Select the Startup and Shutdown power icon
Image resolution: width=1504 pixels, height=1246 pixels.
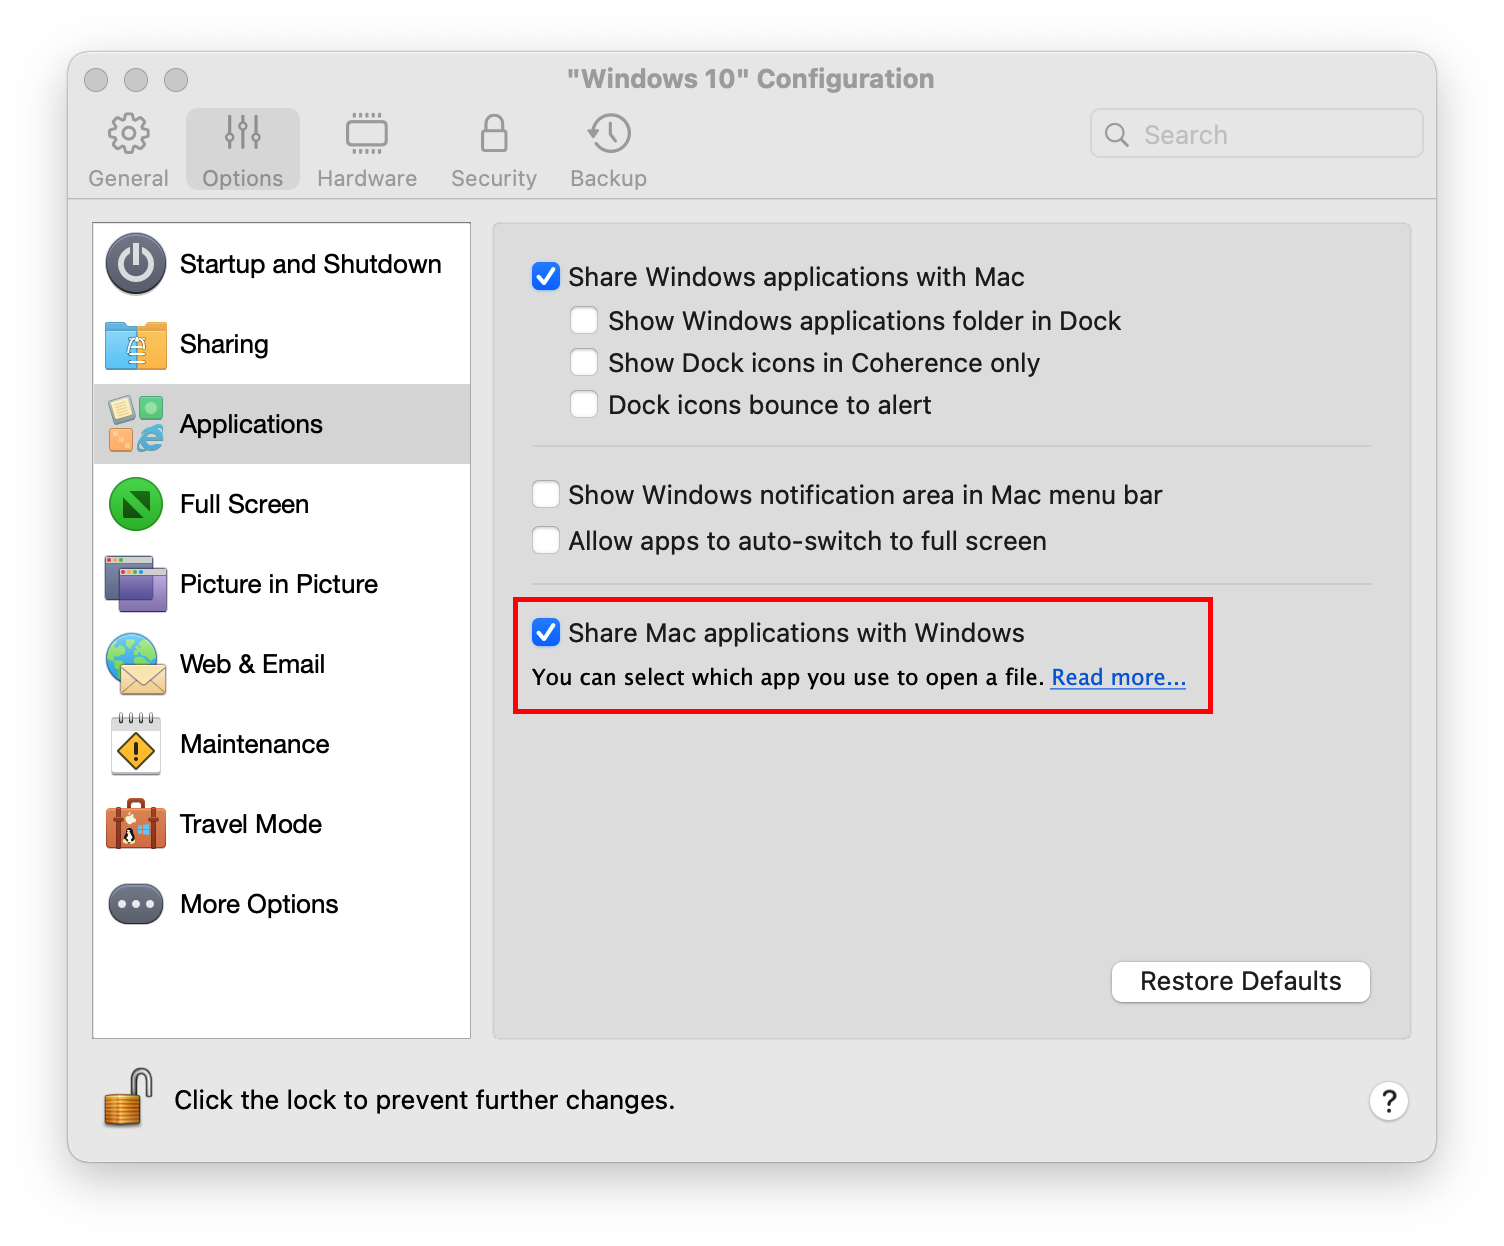tap(135, 264)
